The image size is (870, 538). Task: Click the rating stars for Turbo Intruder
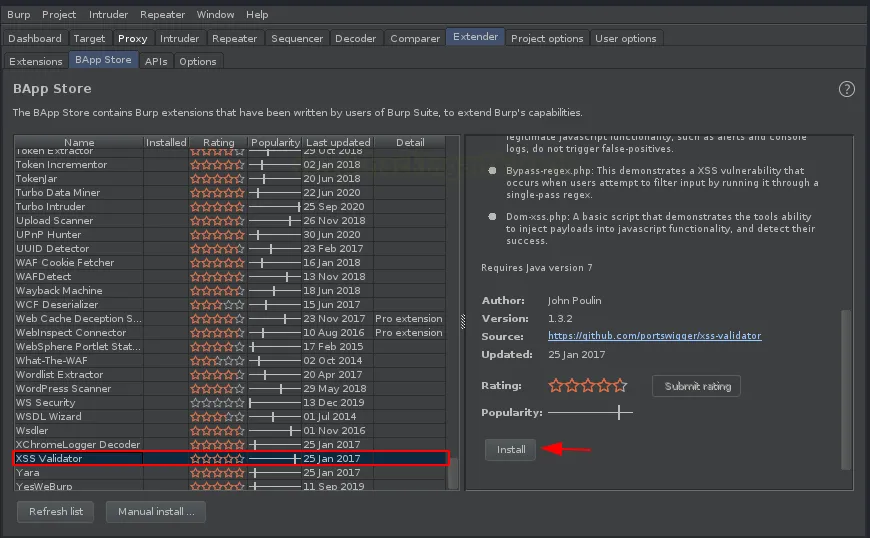(217, 207)
